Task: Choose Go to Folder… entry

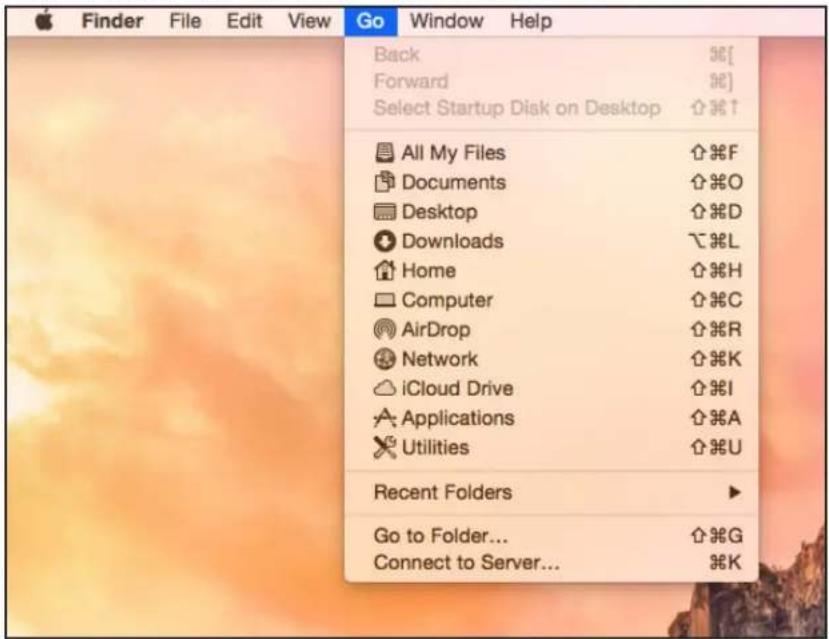Action: [551, 536]
